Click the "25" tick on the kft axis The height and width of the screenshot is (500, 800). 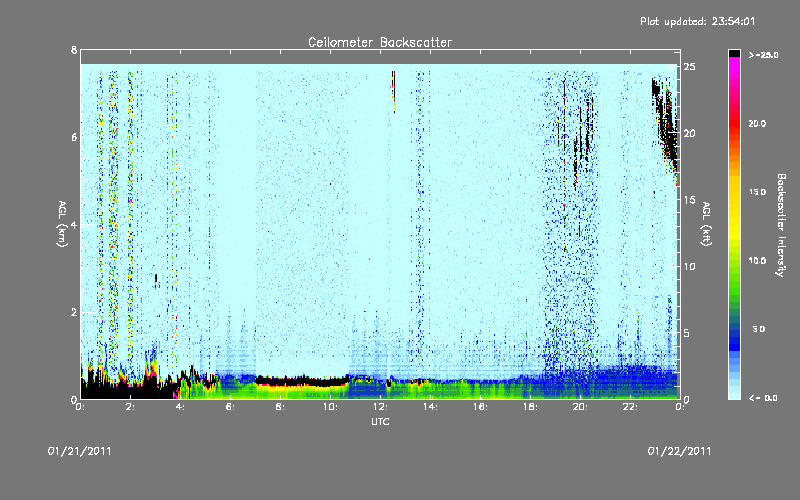(x=689, y=67)
